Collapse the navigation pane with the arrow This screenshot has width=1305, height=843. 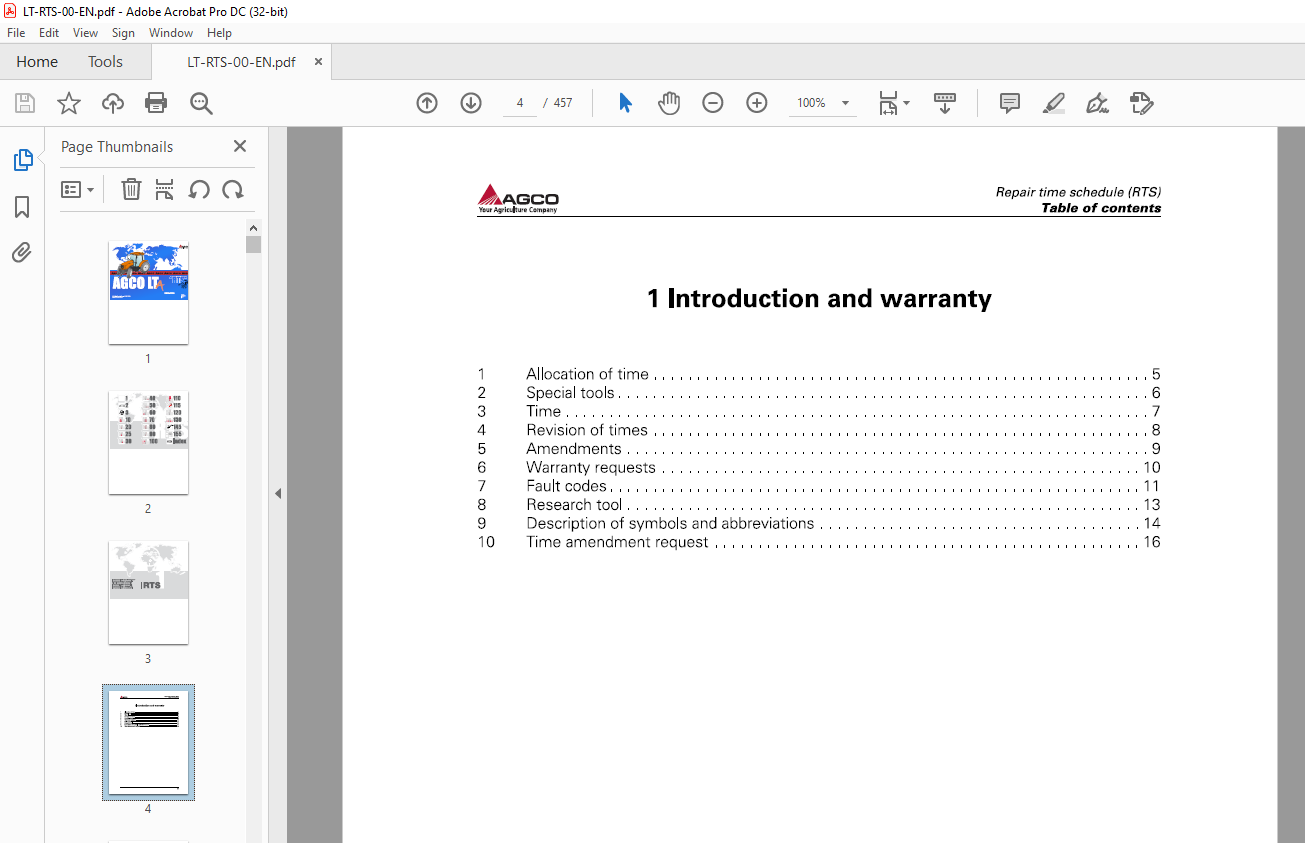click(278, 493)
